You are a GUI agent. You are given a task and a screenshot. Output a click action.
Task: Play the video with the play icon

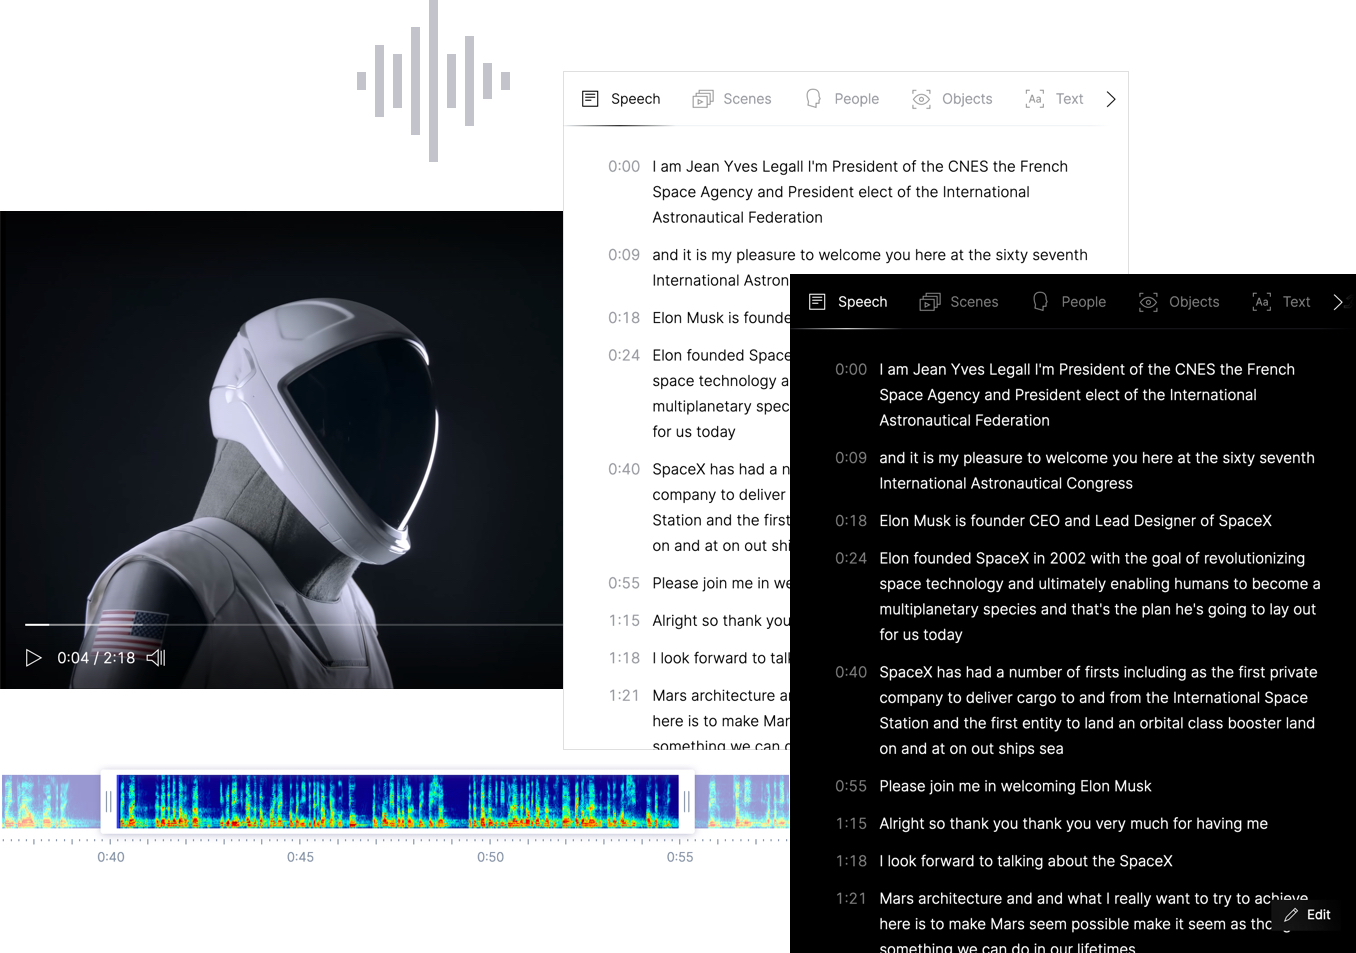click(33, 658)
